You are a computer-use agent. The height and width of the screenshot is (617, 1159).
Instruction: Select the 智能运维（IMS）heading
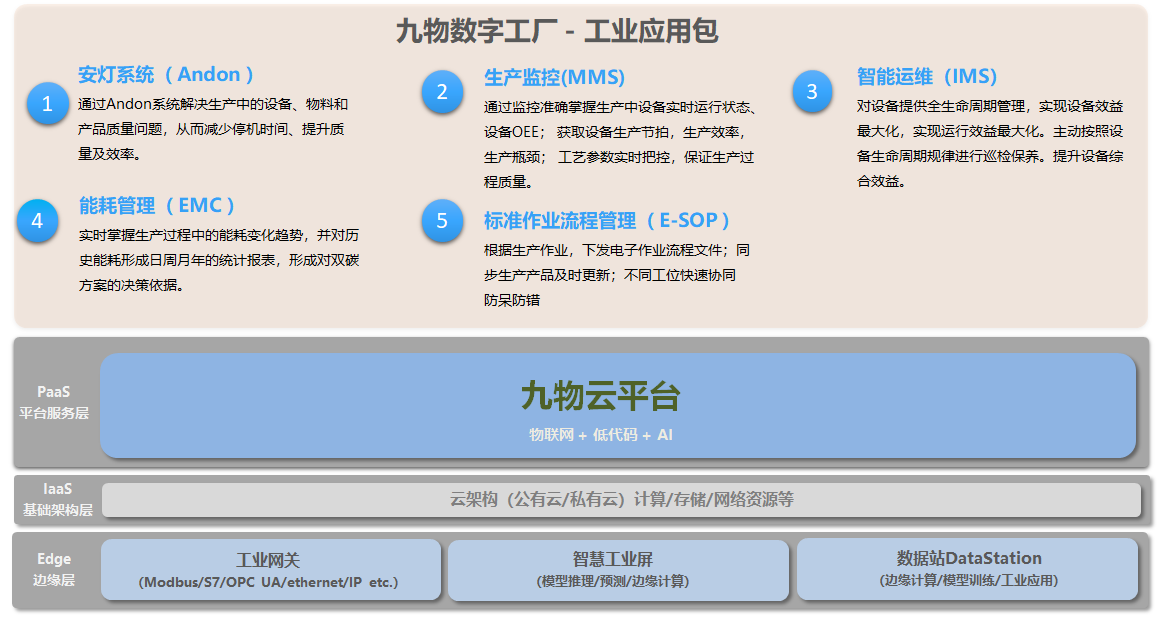click(x=927, y=76)
